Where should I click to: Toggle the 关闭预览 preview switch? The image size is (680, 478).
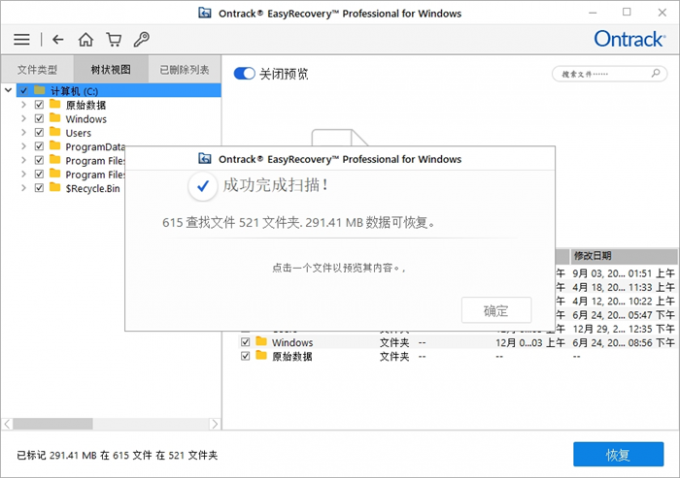244,73
